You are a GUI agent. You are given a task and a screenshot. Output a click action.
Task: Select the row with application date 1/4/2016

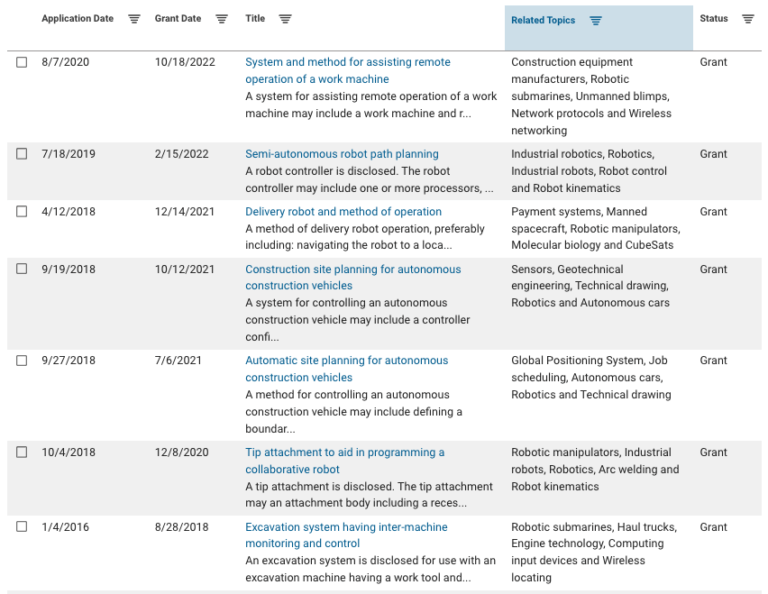[x=22, y=526]
